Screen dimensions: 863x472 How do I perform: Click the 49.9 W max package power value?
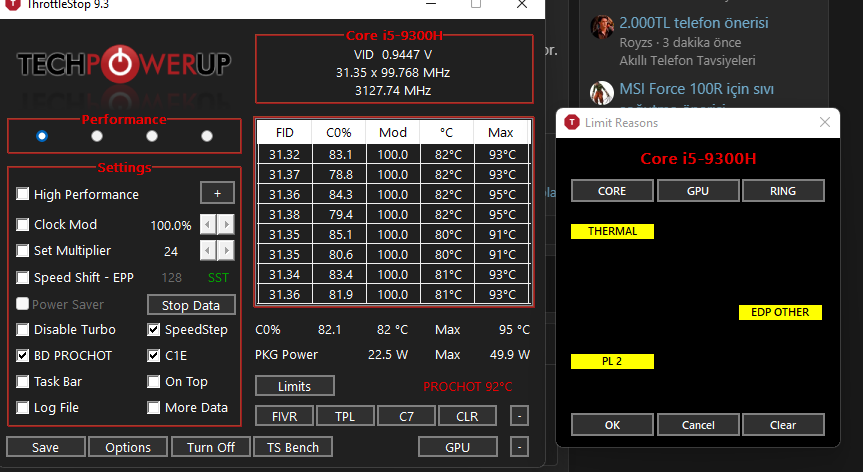(510, 355)
